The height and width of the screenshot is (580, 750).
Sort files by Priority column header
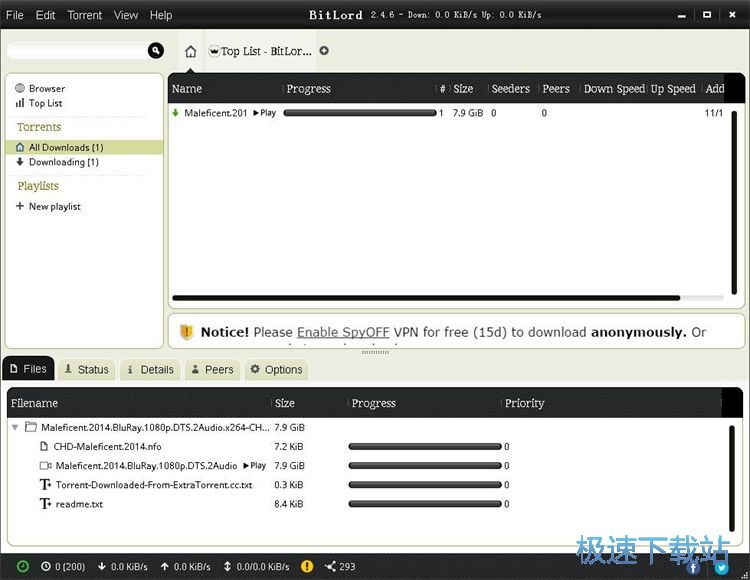click(x=524, y=403)
